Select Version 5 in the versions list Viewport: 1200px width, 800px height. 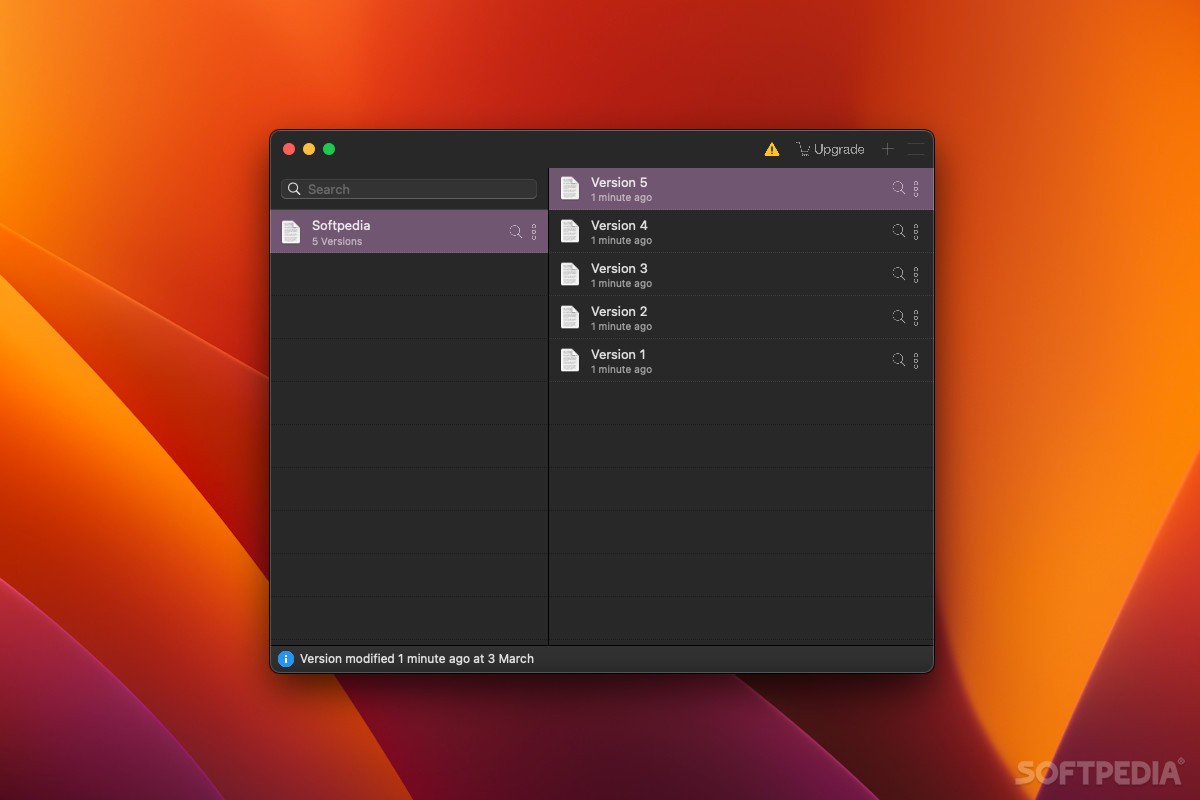tap(741, 188)
